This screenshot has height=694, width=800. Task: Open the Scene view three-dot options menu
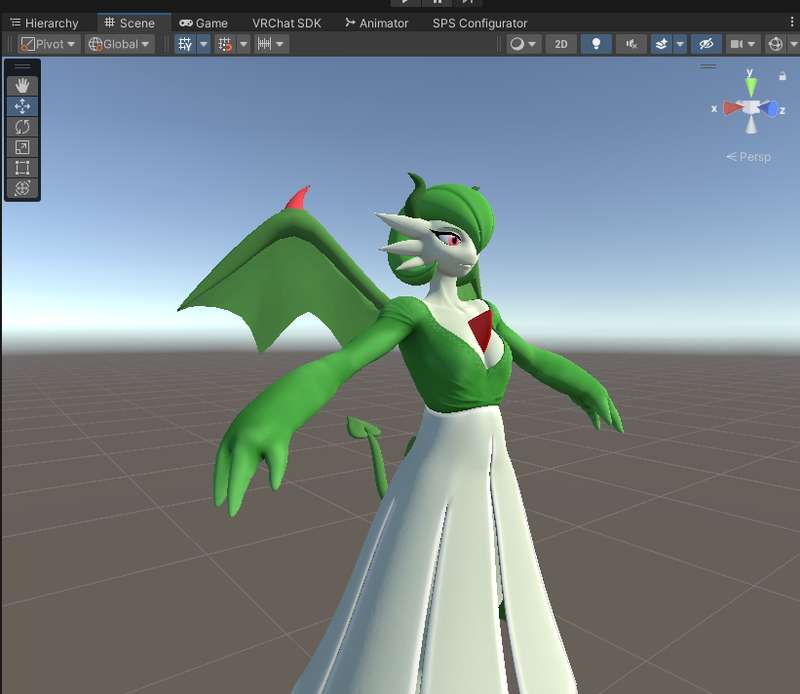click(x=792, y=22)
